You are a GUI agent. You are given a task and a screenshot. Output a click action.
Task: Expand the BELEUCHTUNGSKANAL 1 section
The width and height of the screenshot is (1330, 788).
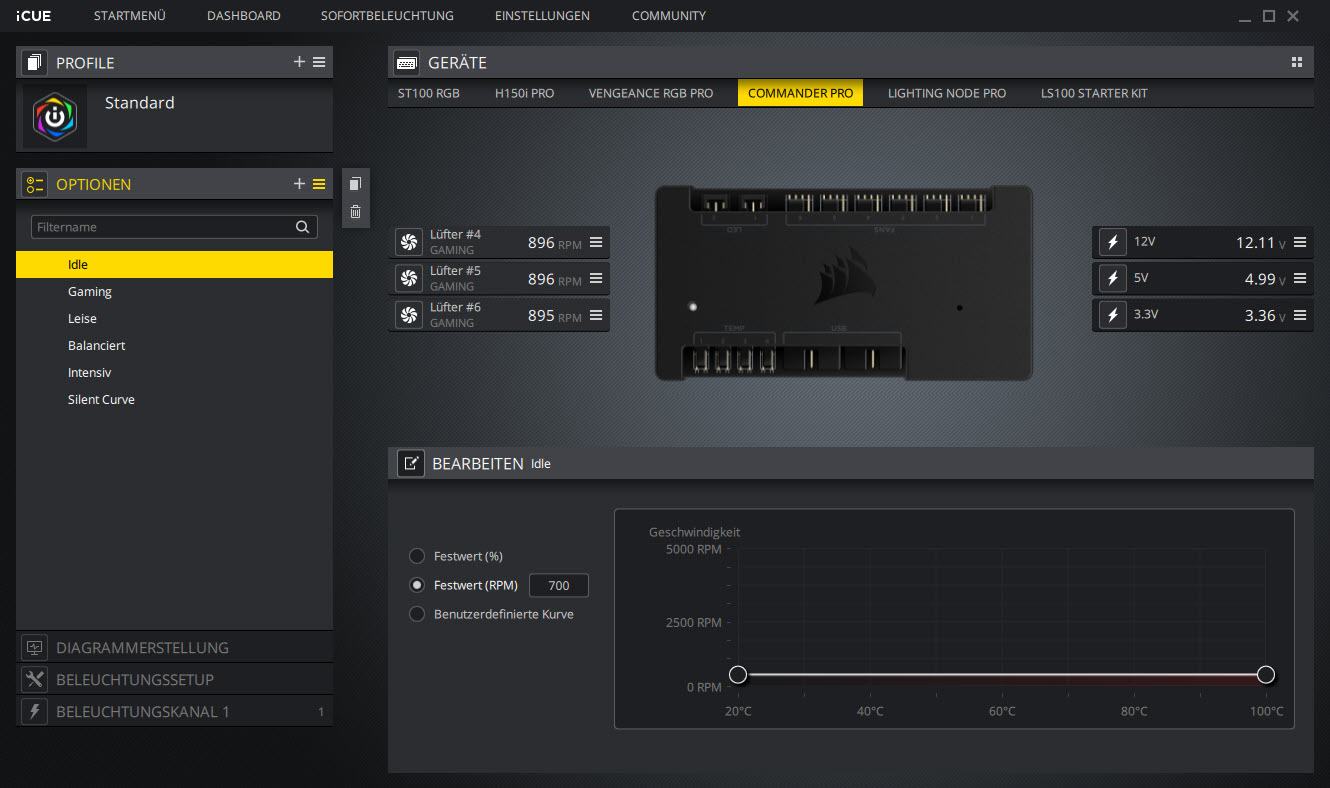click(x=174, y=711)
